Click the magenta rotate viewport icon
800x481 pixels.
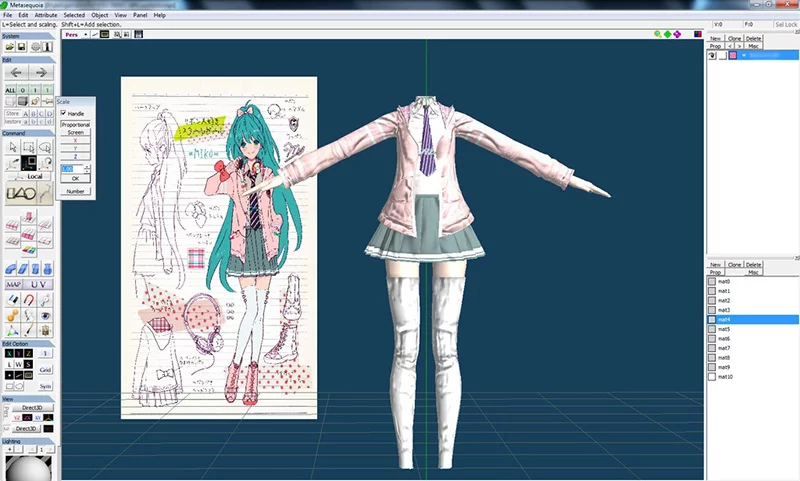677,34
